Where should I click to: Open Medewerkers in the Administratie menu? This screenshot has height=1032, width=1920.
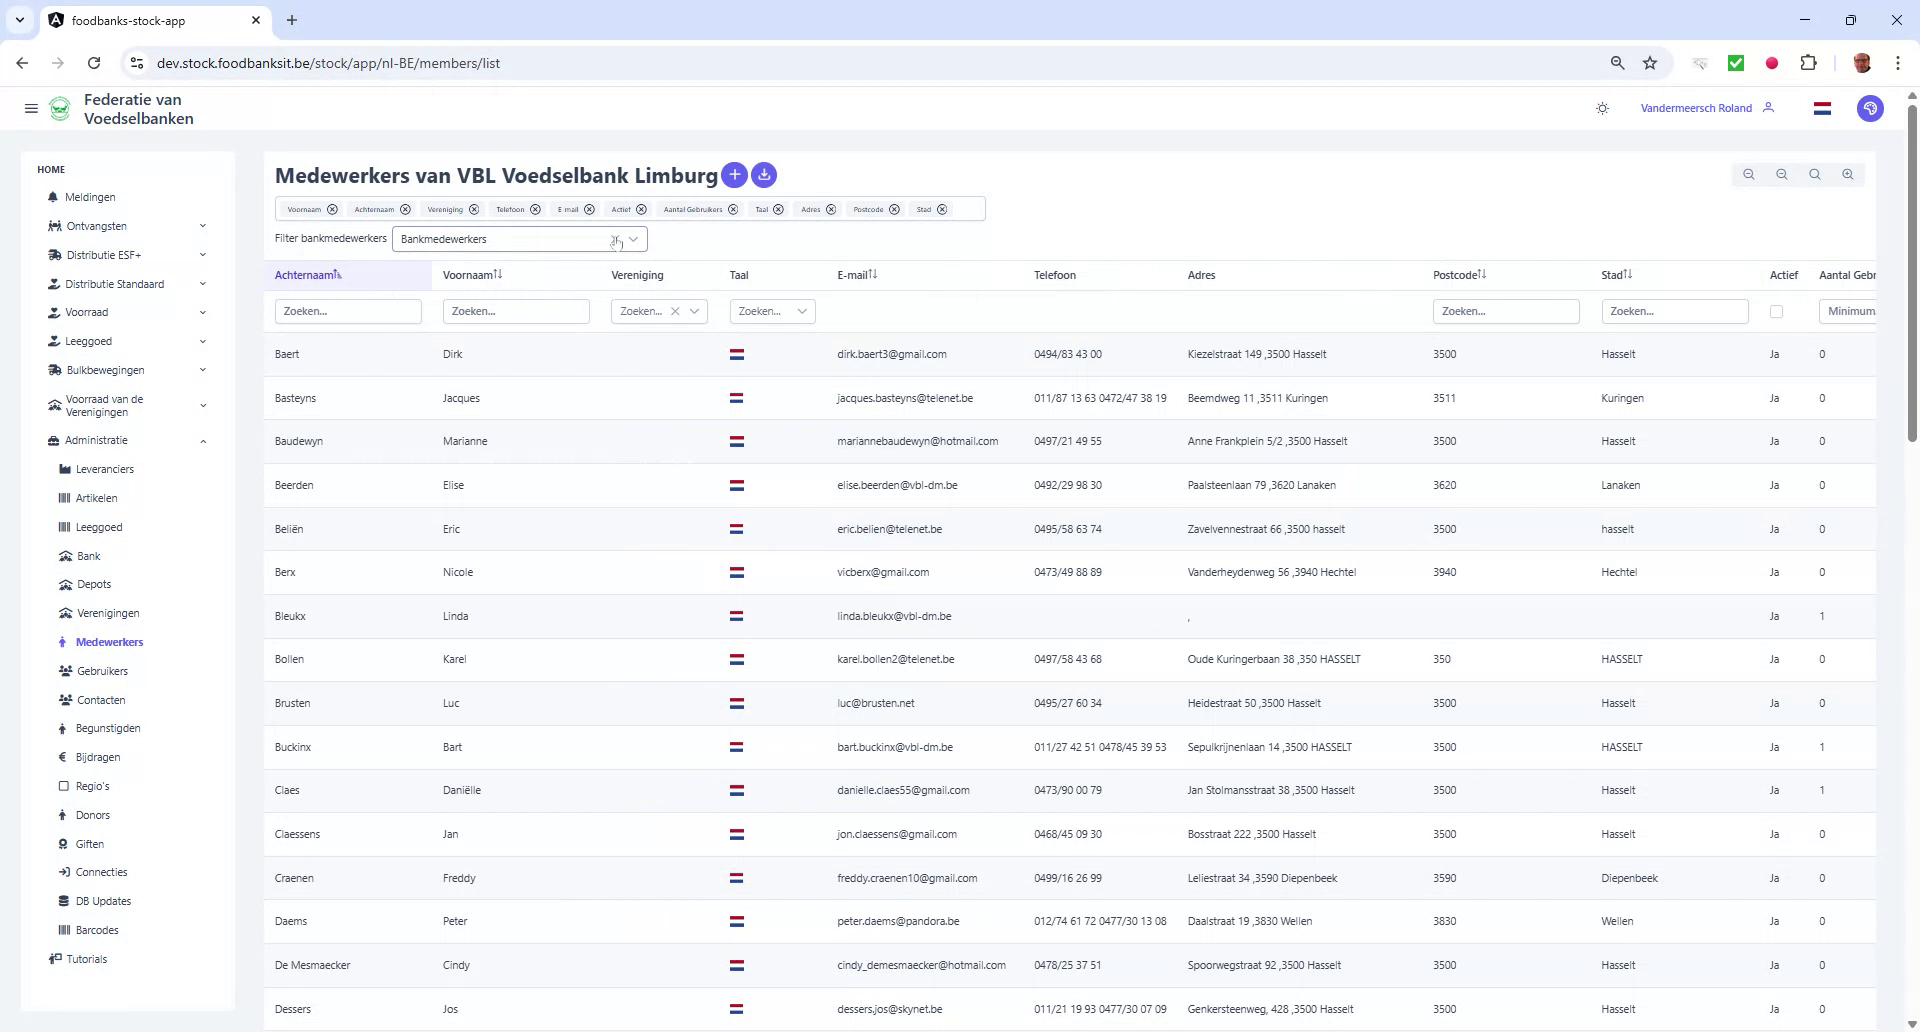pyautogui.click(x=110, y=642)
